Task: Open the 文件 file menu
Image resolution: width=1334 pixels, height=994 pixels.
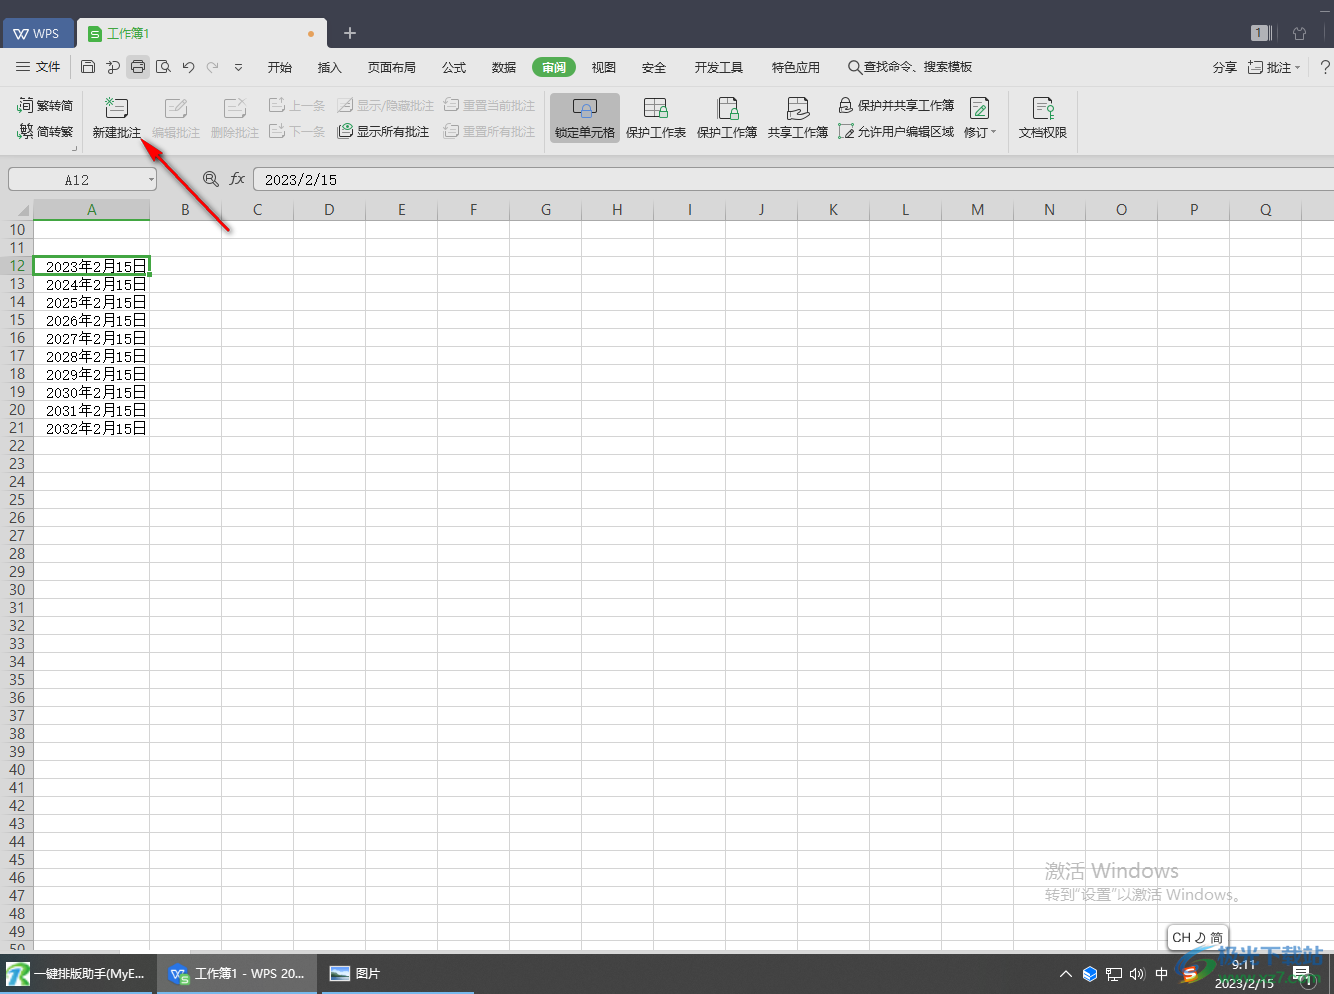Action: tap(38, 67)
